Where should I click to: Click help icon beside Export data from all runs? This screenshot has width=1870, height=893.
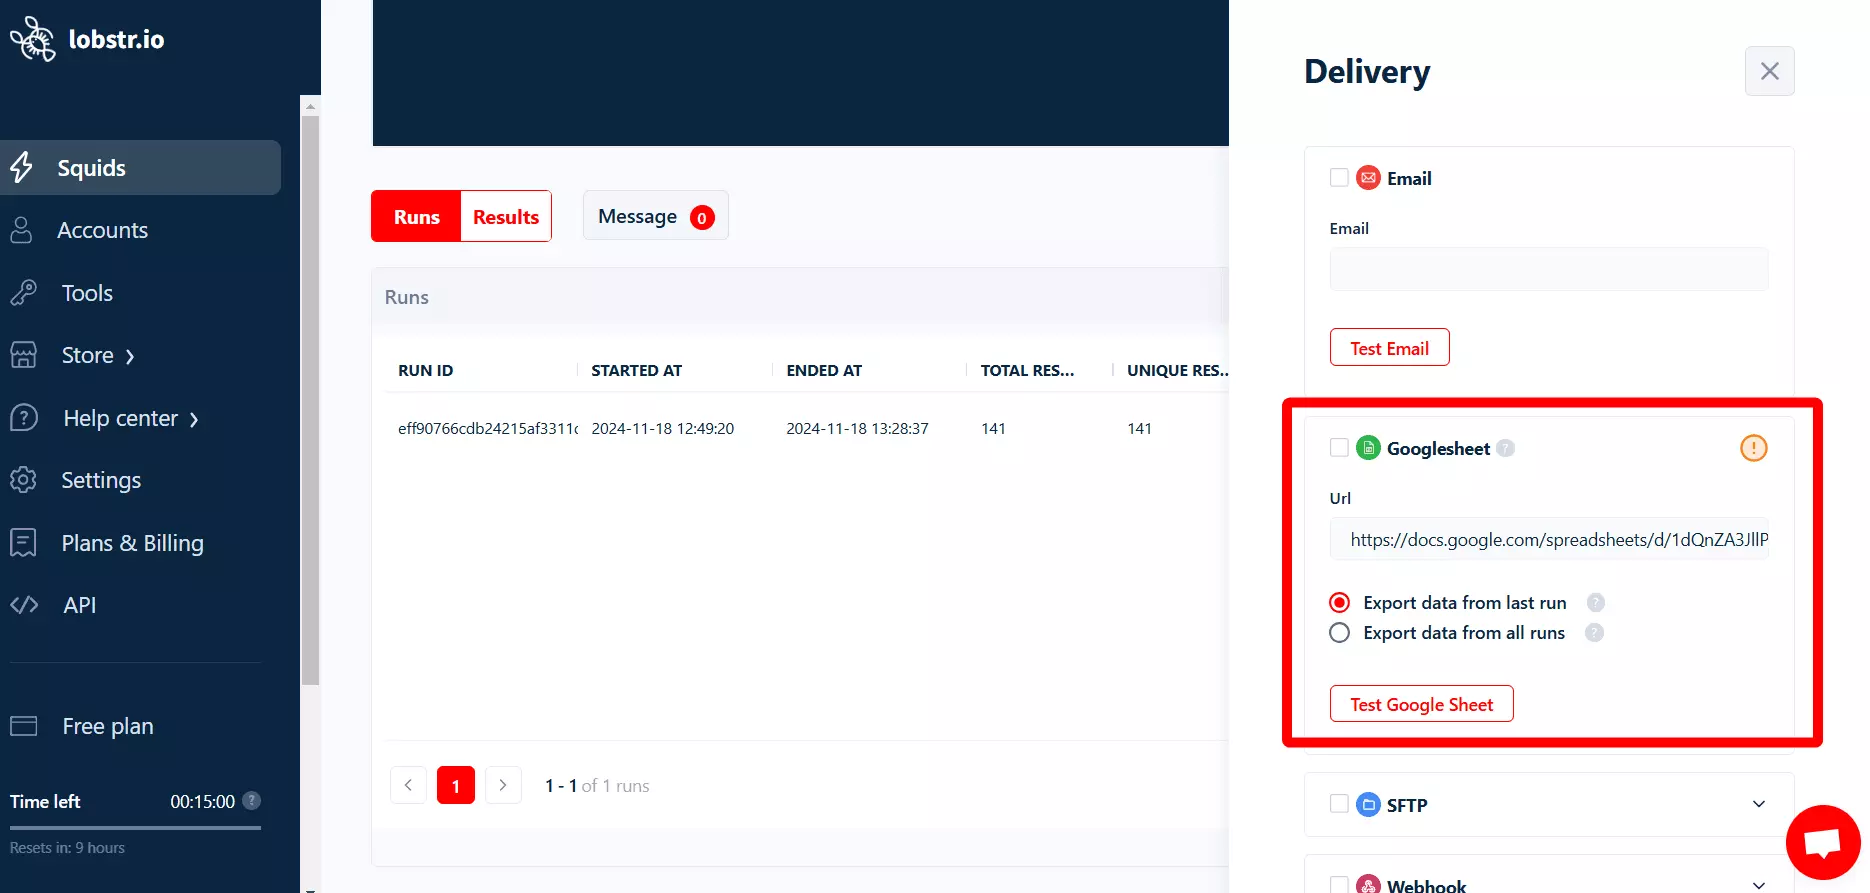click(1594, 633)
